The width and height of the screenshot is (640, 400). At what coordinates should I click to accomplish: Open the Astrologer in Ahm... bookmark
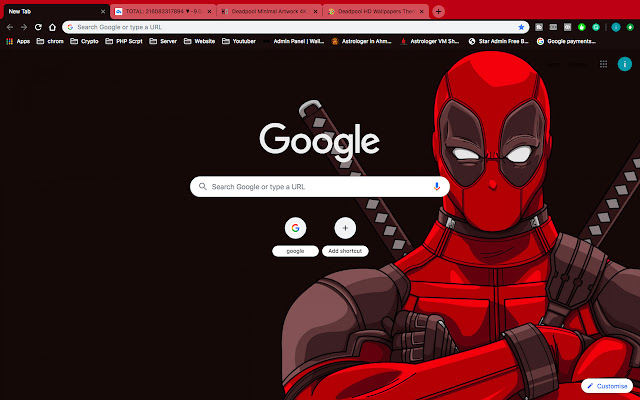pyautogui.click(x=362, y=41)
